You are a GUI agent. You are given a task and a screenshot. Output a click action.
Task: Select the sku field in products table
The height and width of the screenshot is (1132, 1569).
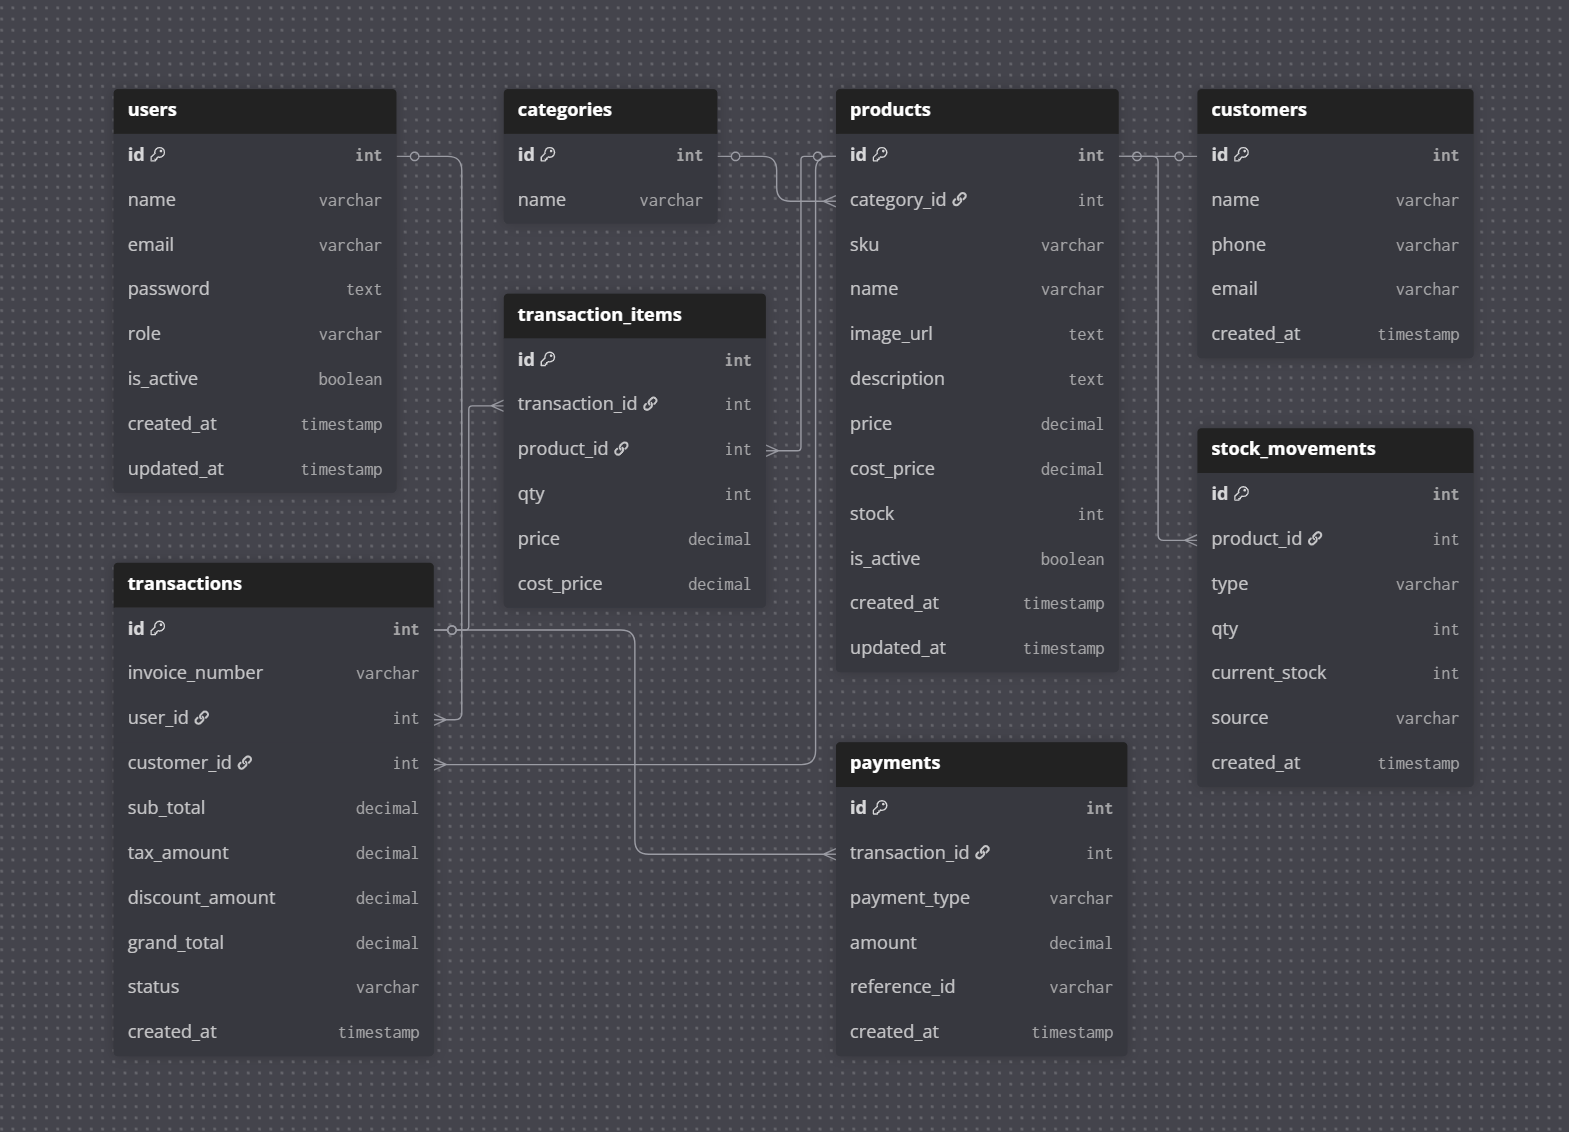click(x=864, y=245)
